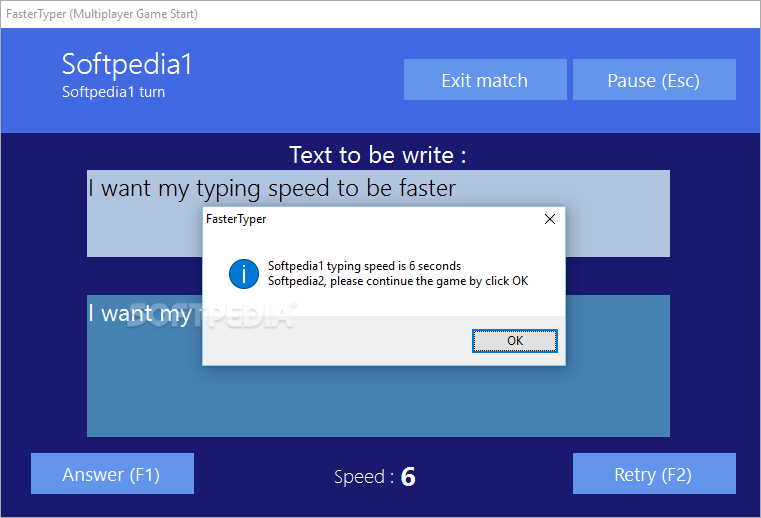Screen dimensions: 761x518
Task: Click the typing input box containing 'I want my'
Action: [378, 366]
